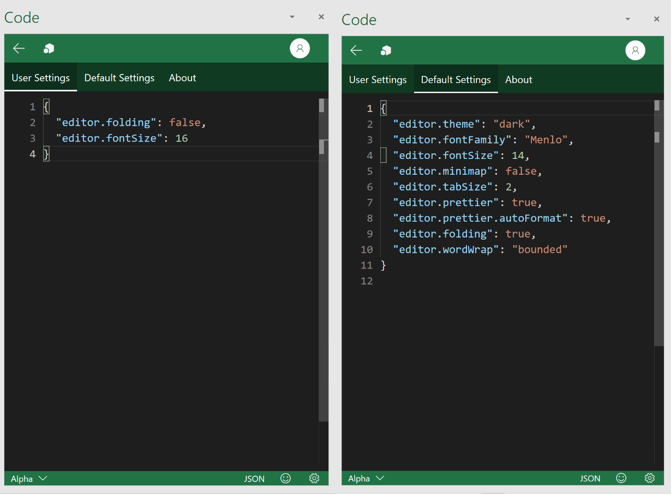Go back using the right pane arrow
Screen dimensions: 672x497
(x=356, y=51)
